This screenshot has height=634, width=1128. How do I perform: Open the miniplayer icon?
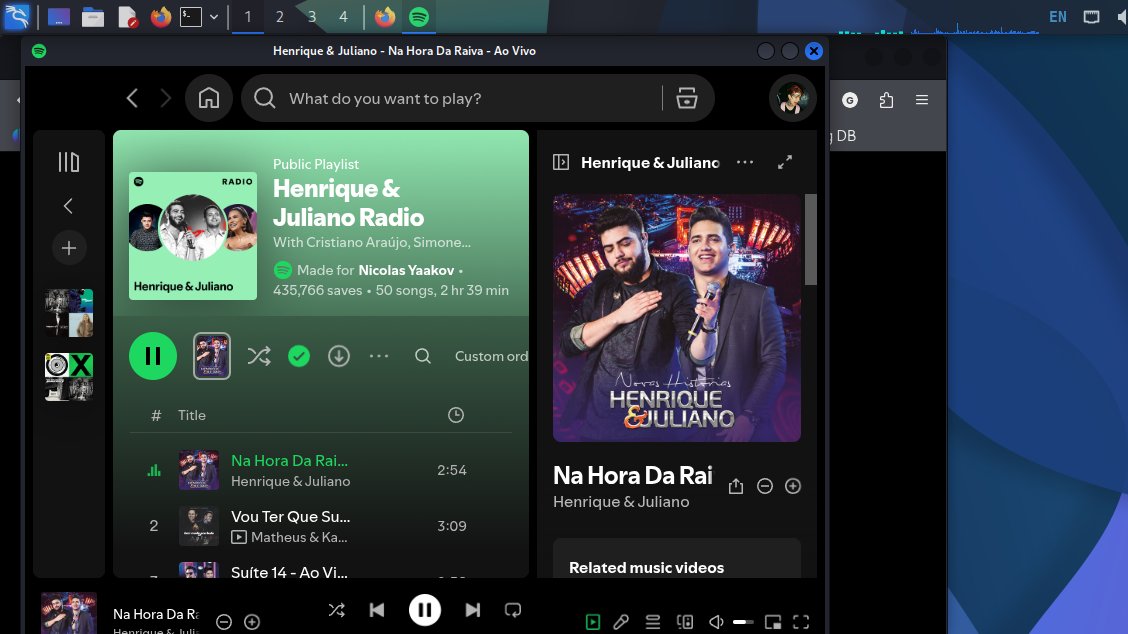tap(773, 622)
